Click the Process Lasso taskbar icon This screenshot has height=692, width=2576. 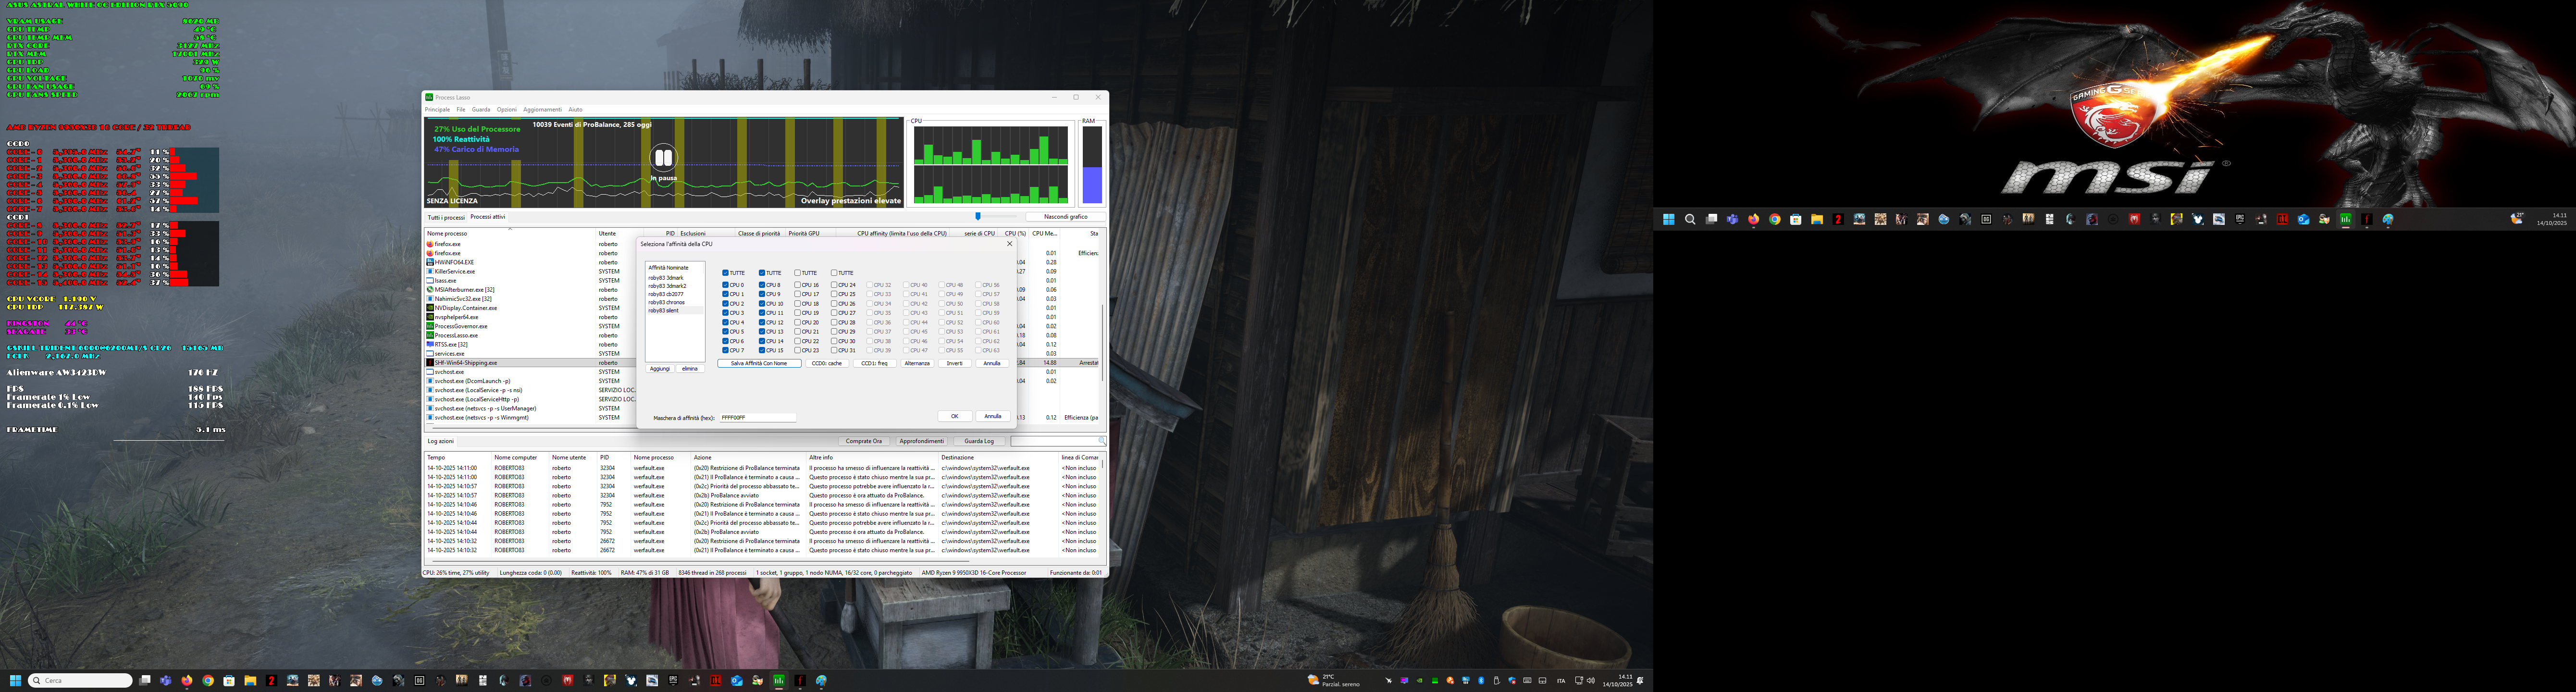tap(779, 681)
